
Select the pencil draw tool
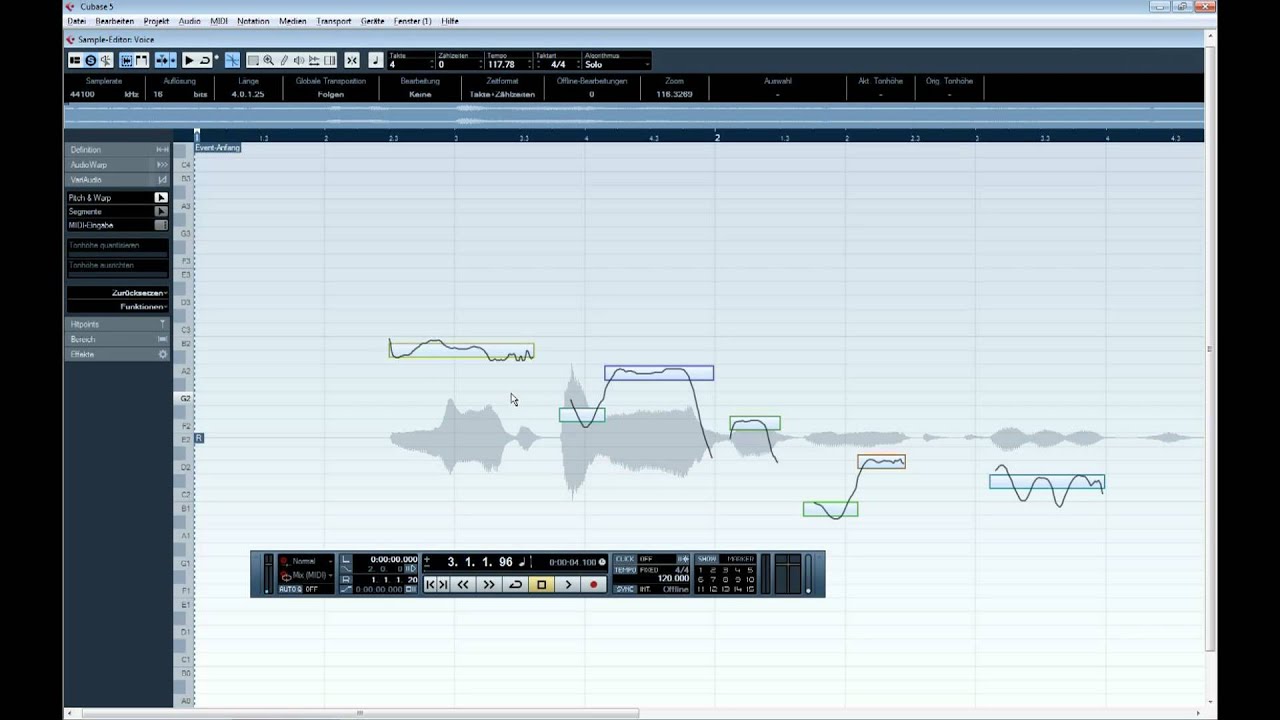284,60
